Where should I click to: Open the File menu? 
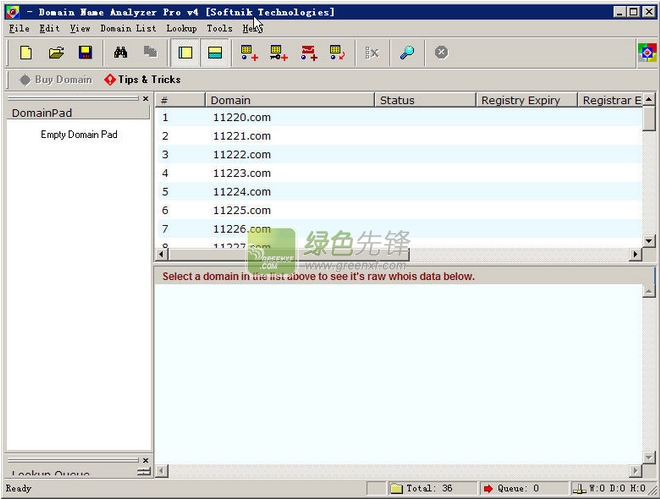click(x=19, y=29)
